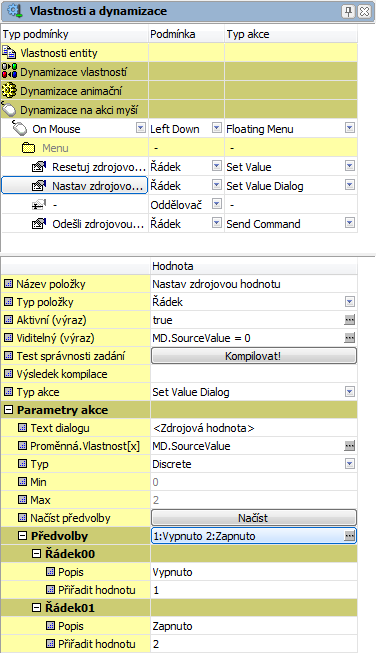Click the On Mouse row mouse icon

19,128
